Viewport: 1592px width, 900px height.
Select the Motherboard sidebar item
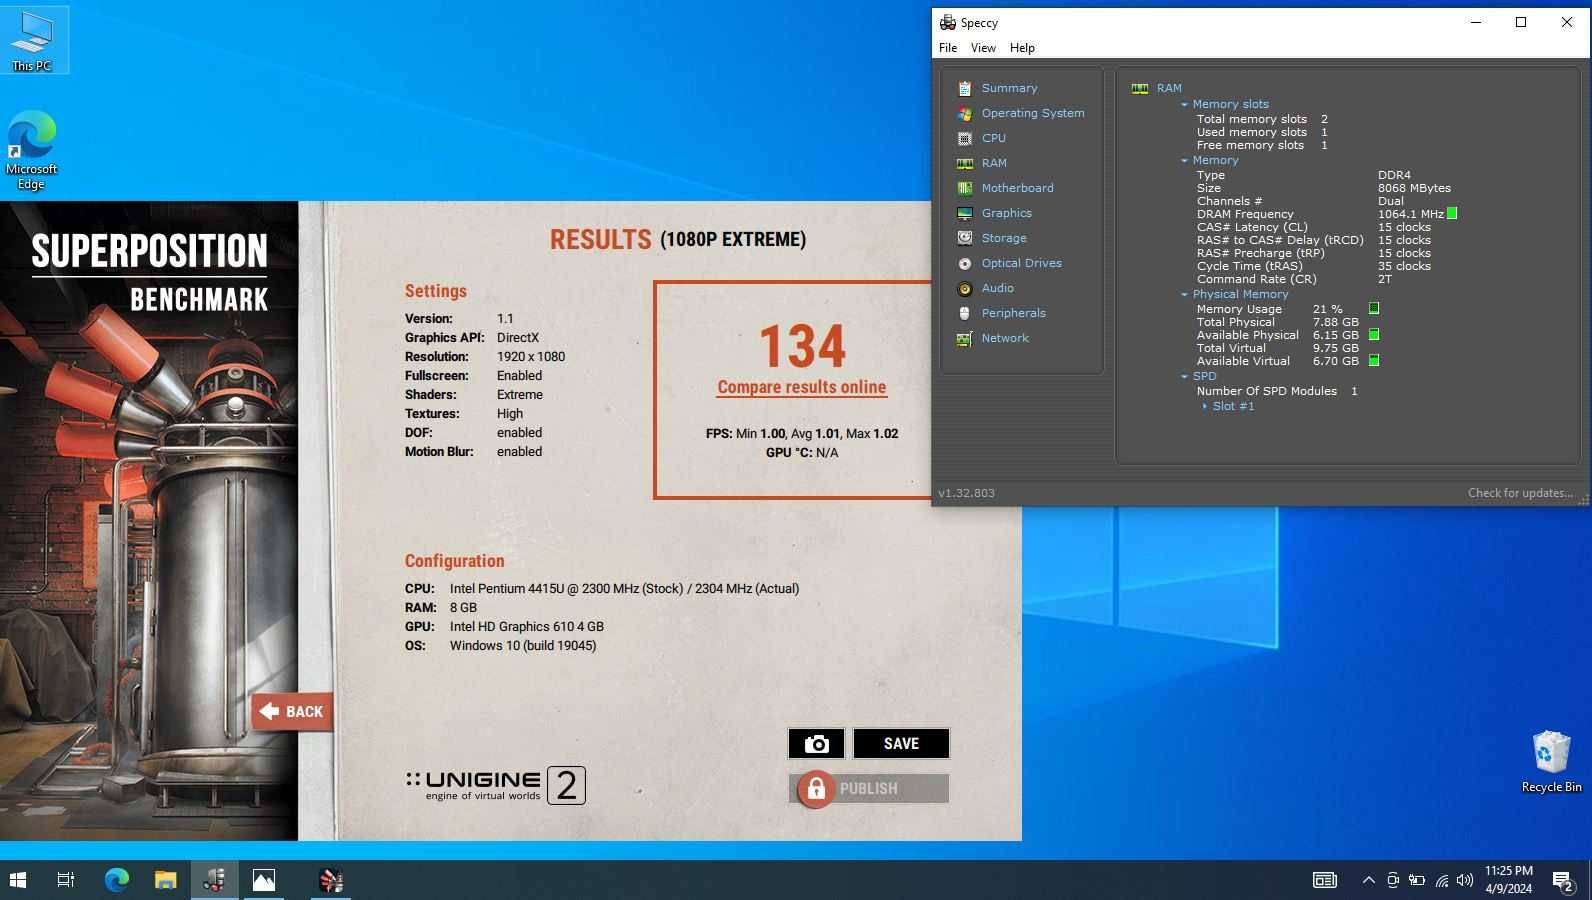[x=1017, y=188]
